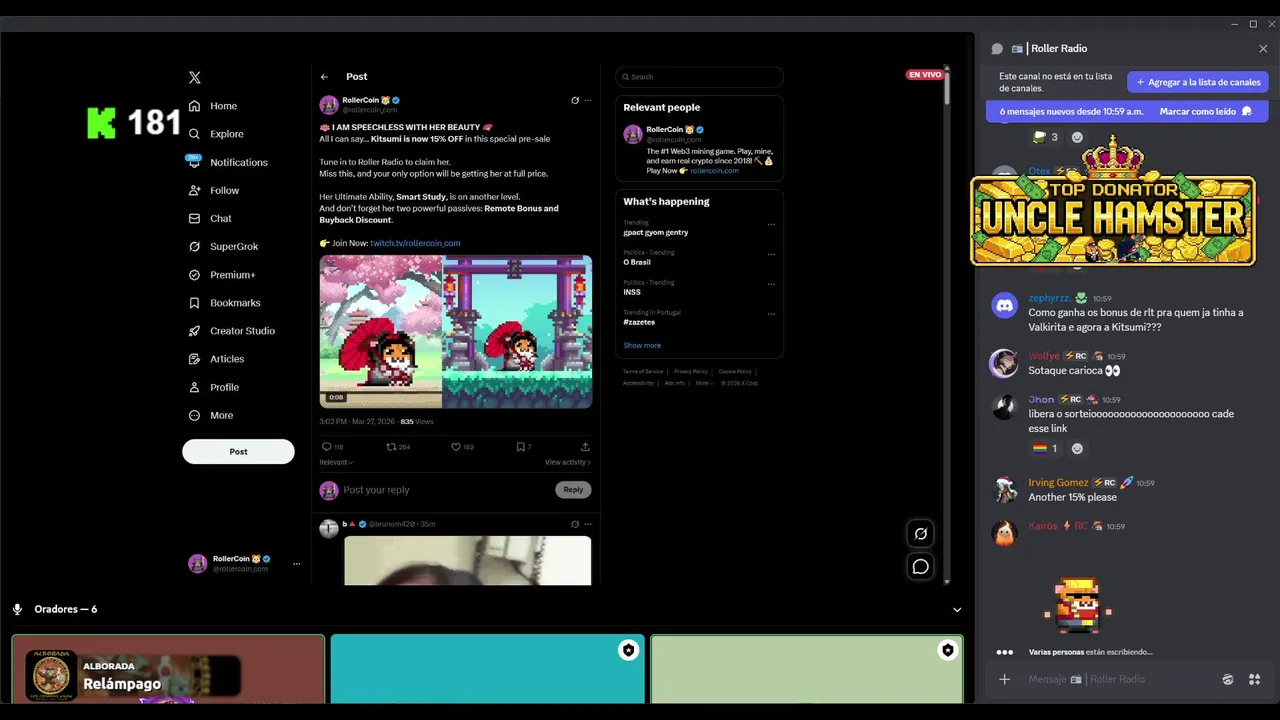
Task: Click Grok icon on RollerCoin post
Action: click(x=575, y=100)
